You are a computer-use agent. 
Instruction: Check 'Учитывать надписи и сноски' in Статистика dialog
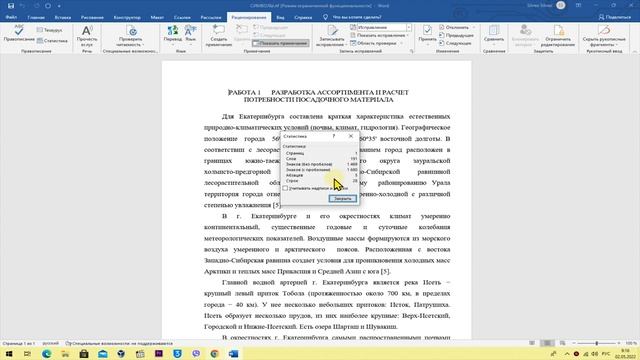[285, 188]
